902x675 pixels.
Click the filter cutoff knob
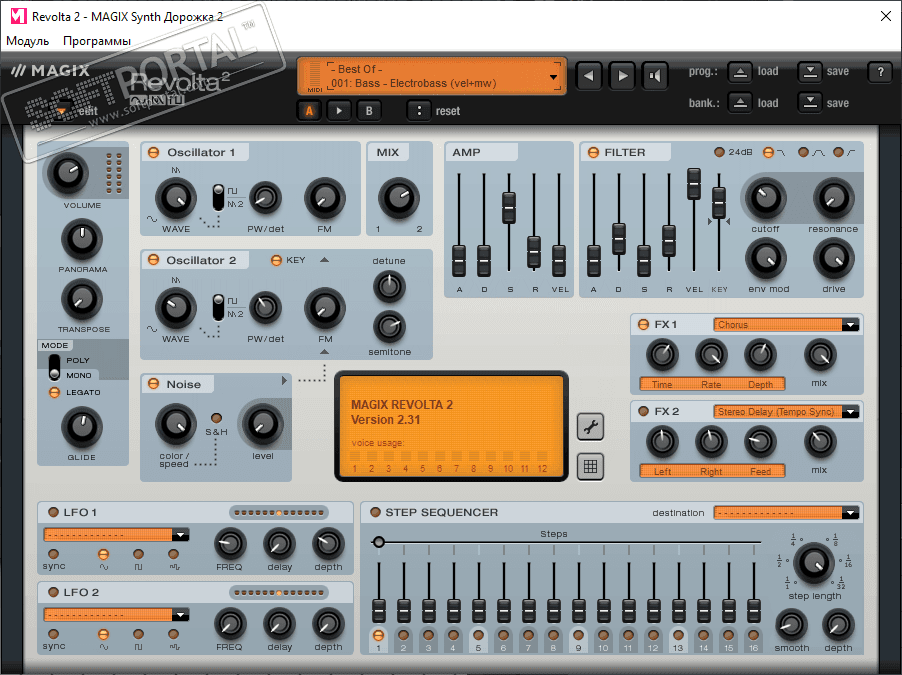(766, 198)
